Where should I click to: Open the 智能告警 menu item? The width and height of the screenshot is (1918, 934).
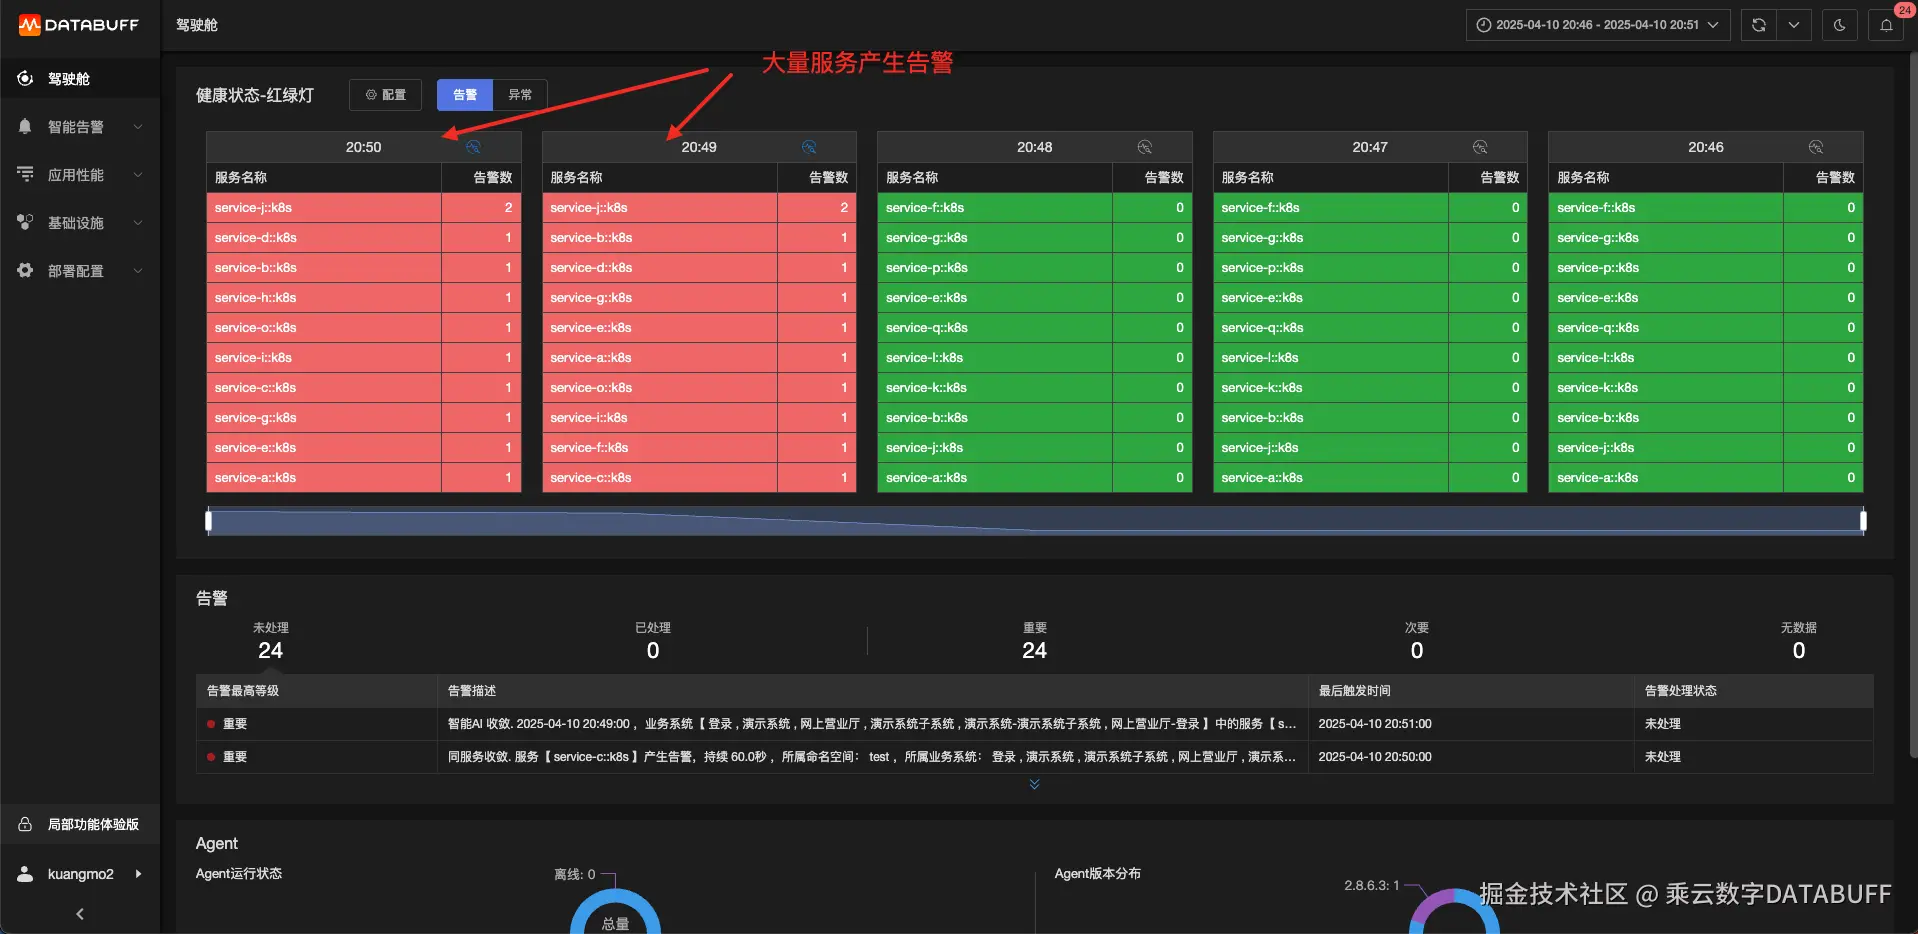(x=80, y=127)
